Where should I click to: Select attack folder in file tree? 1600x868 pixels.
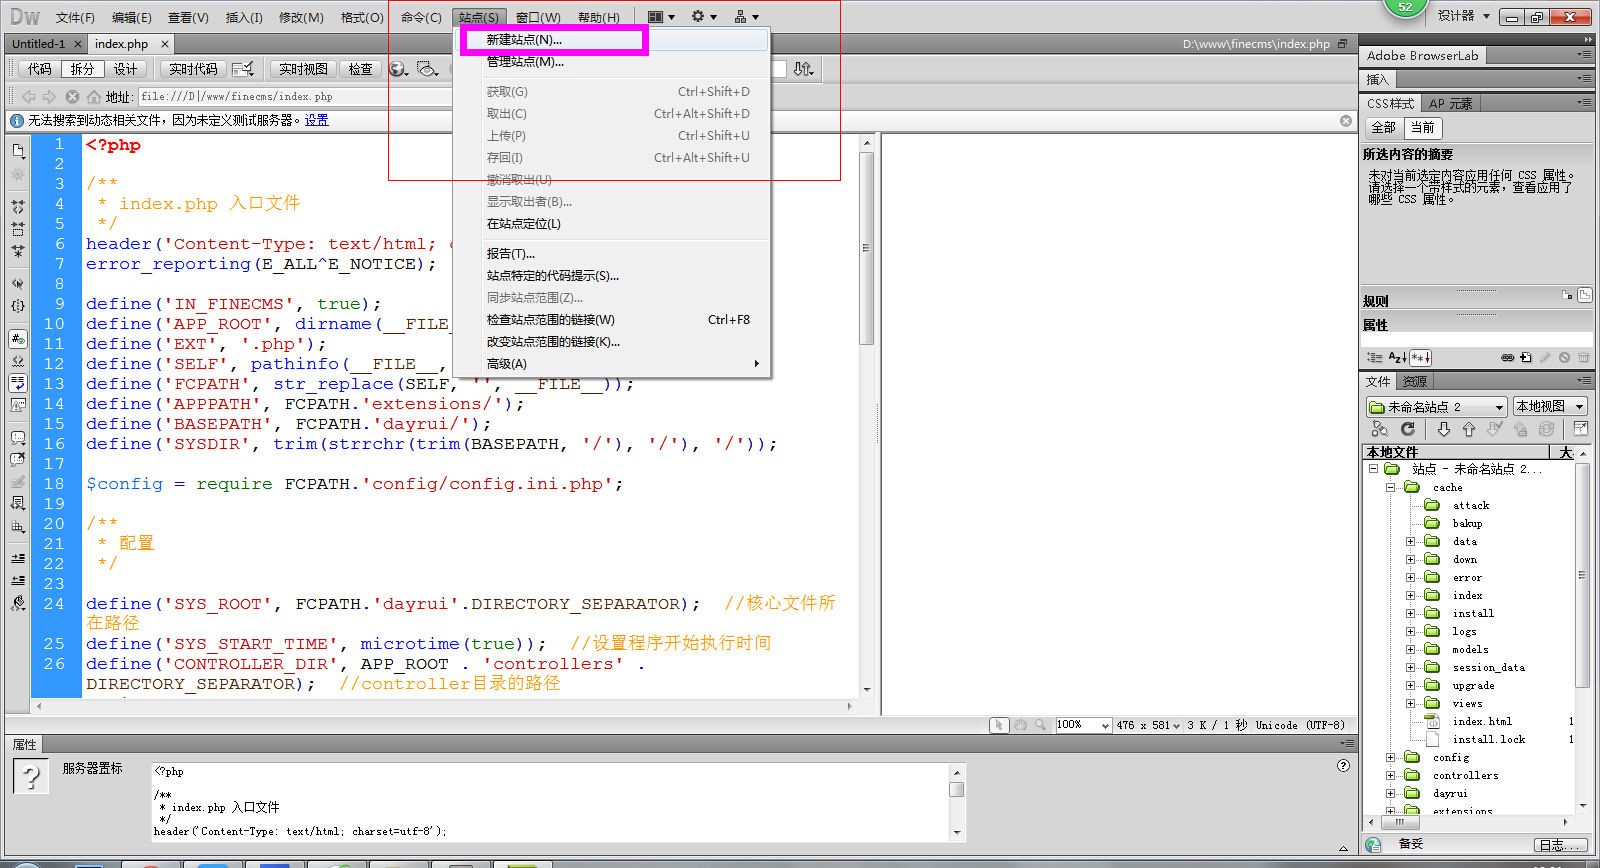tap(1470, 505)
